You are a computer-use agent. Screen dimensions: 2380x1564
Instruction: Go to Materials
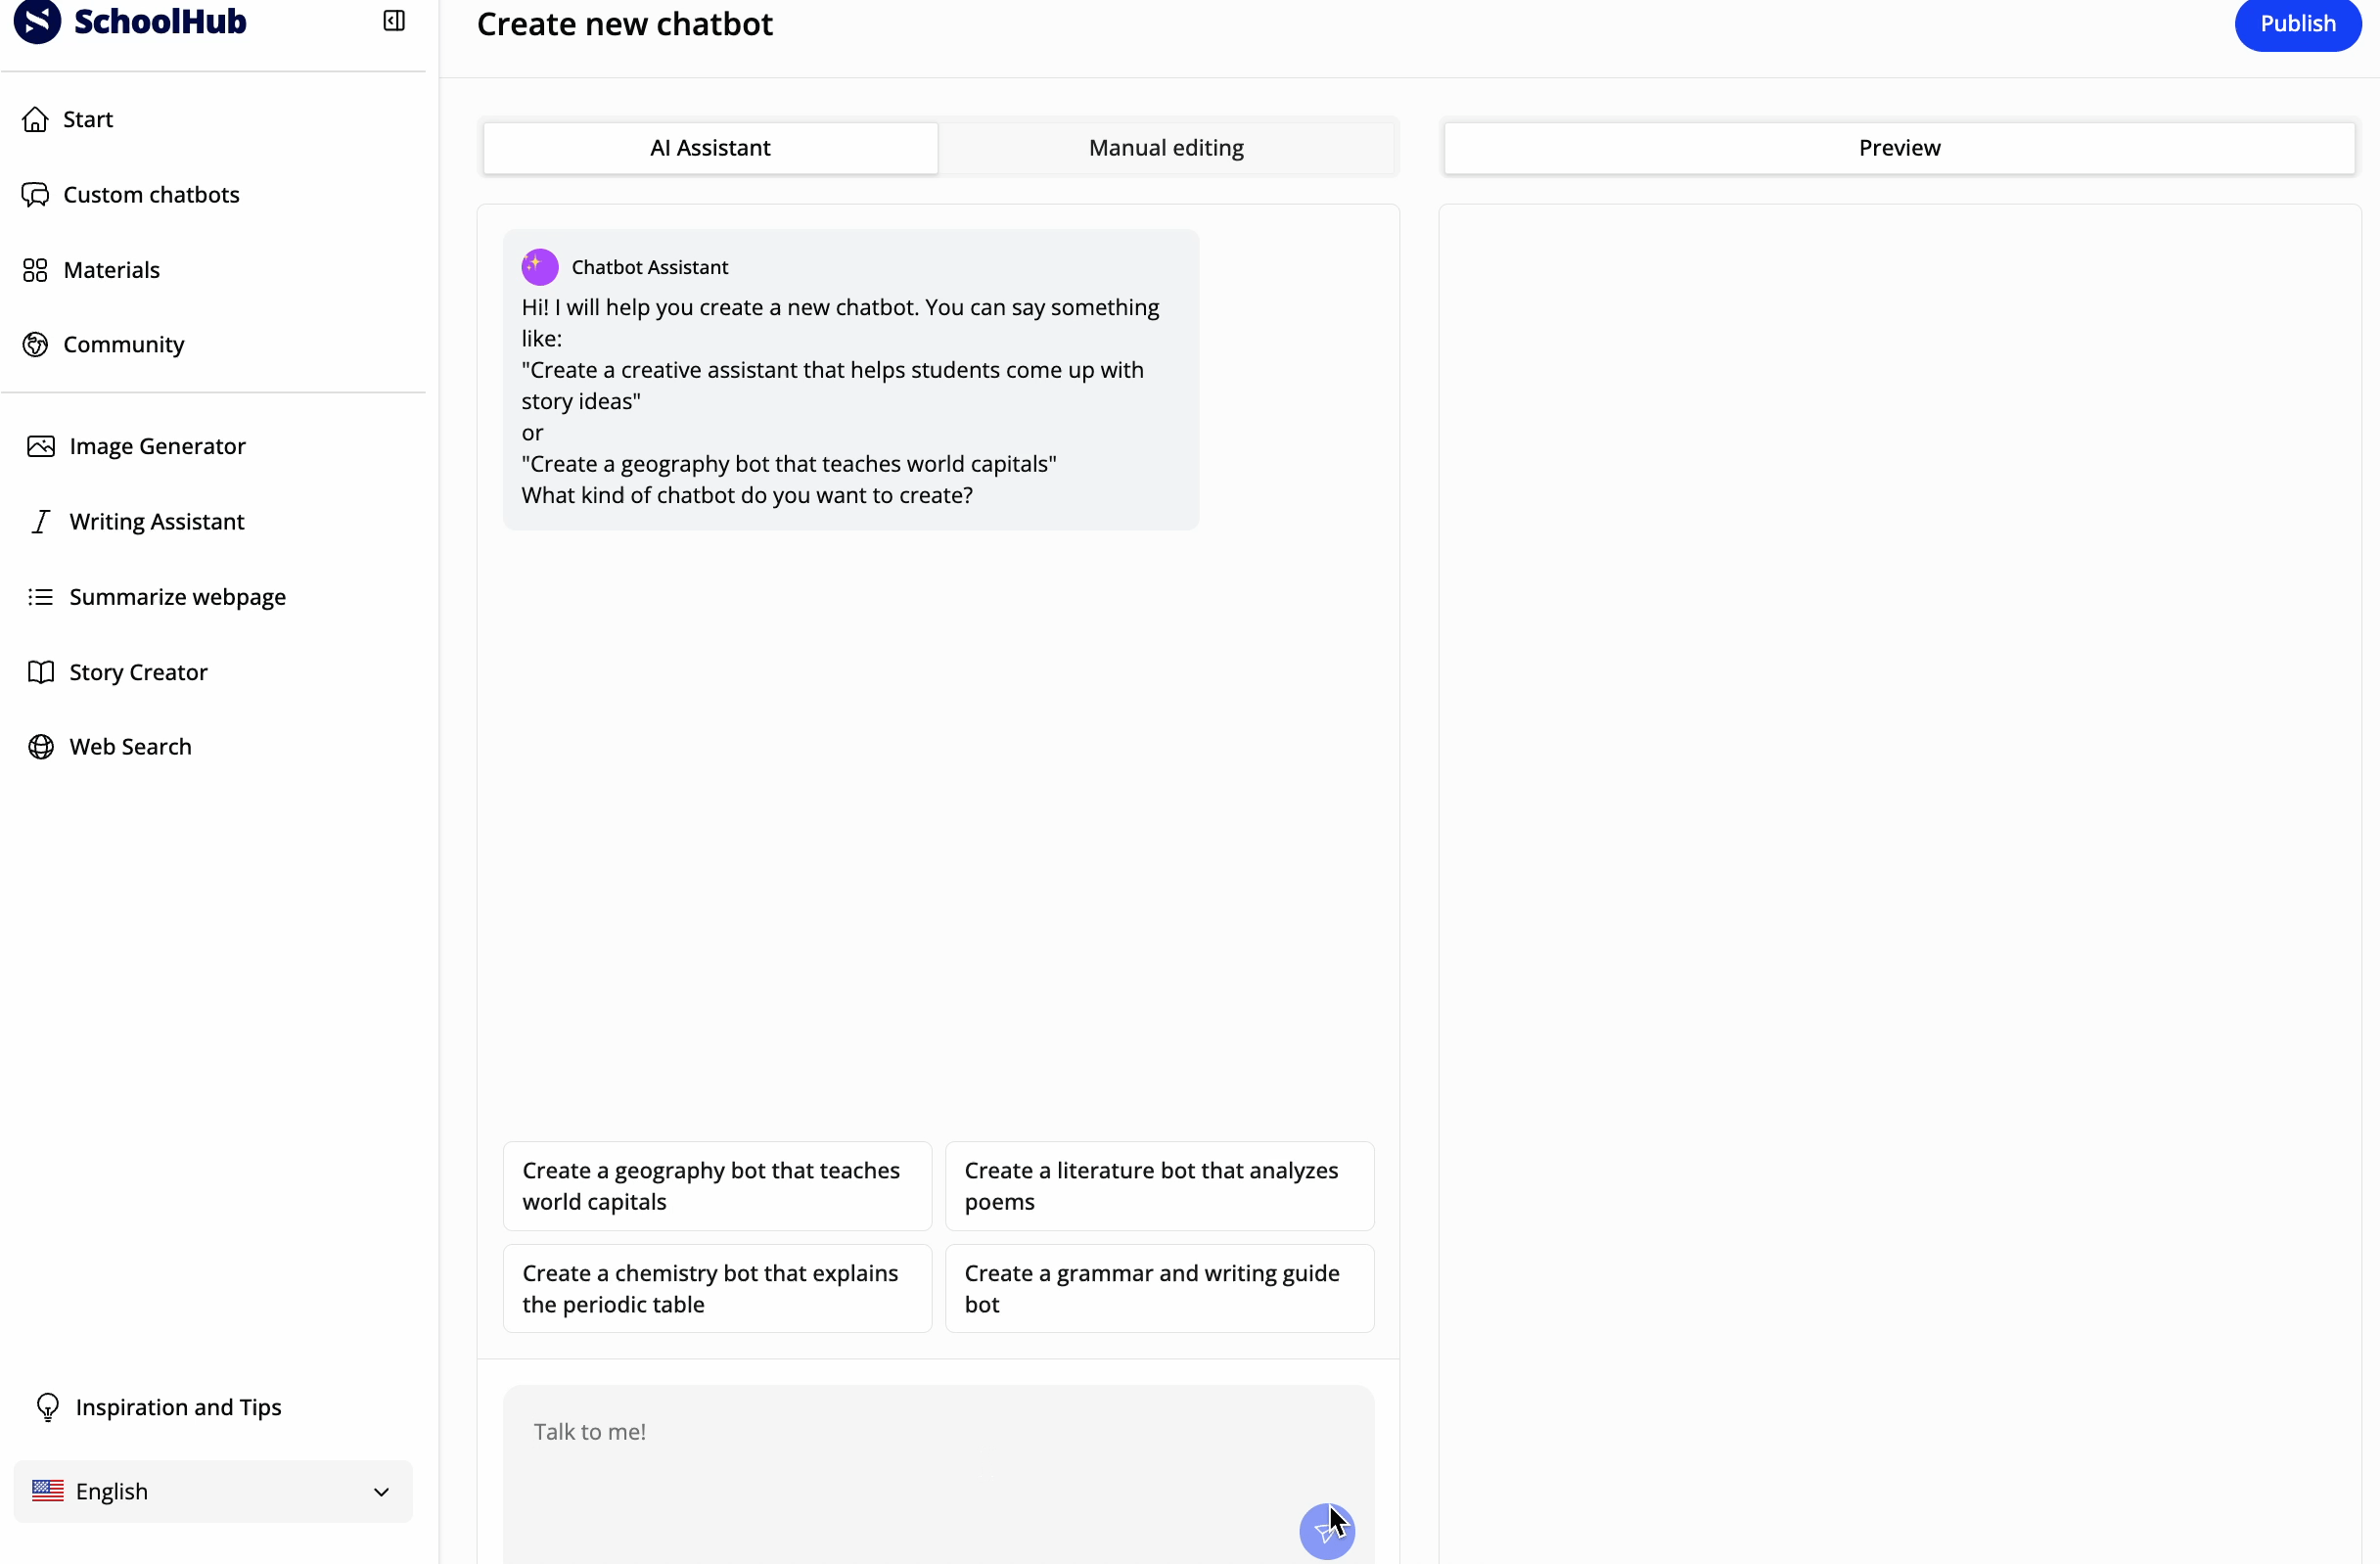point(111,270)
